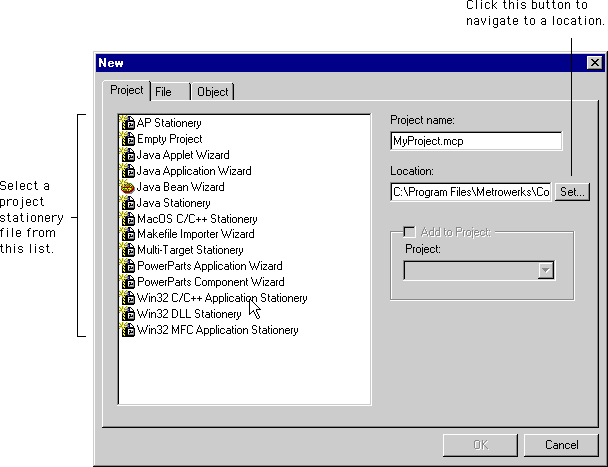The height and width of the screenshot is (467, 608).
Task: Click the Cancel button
Action: (x=561, y=445)
